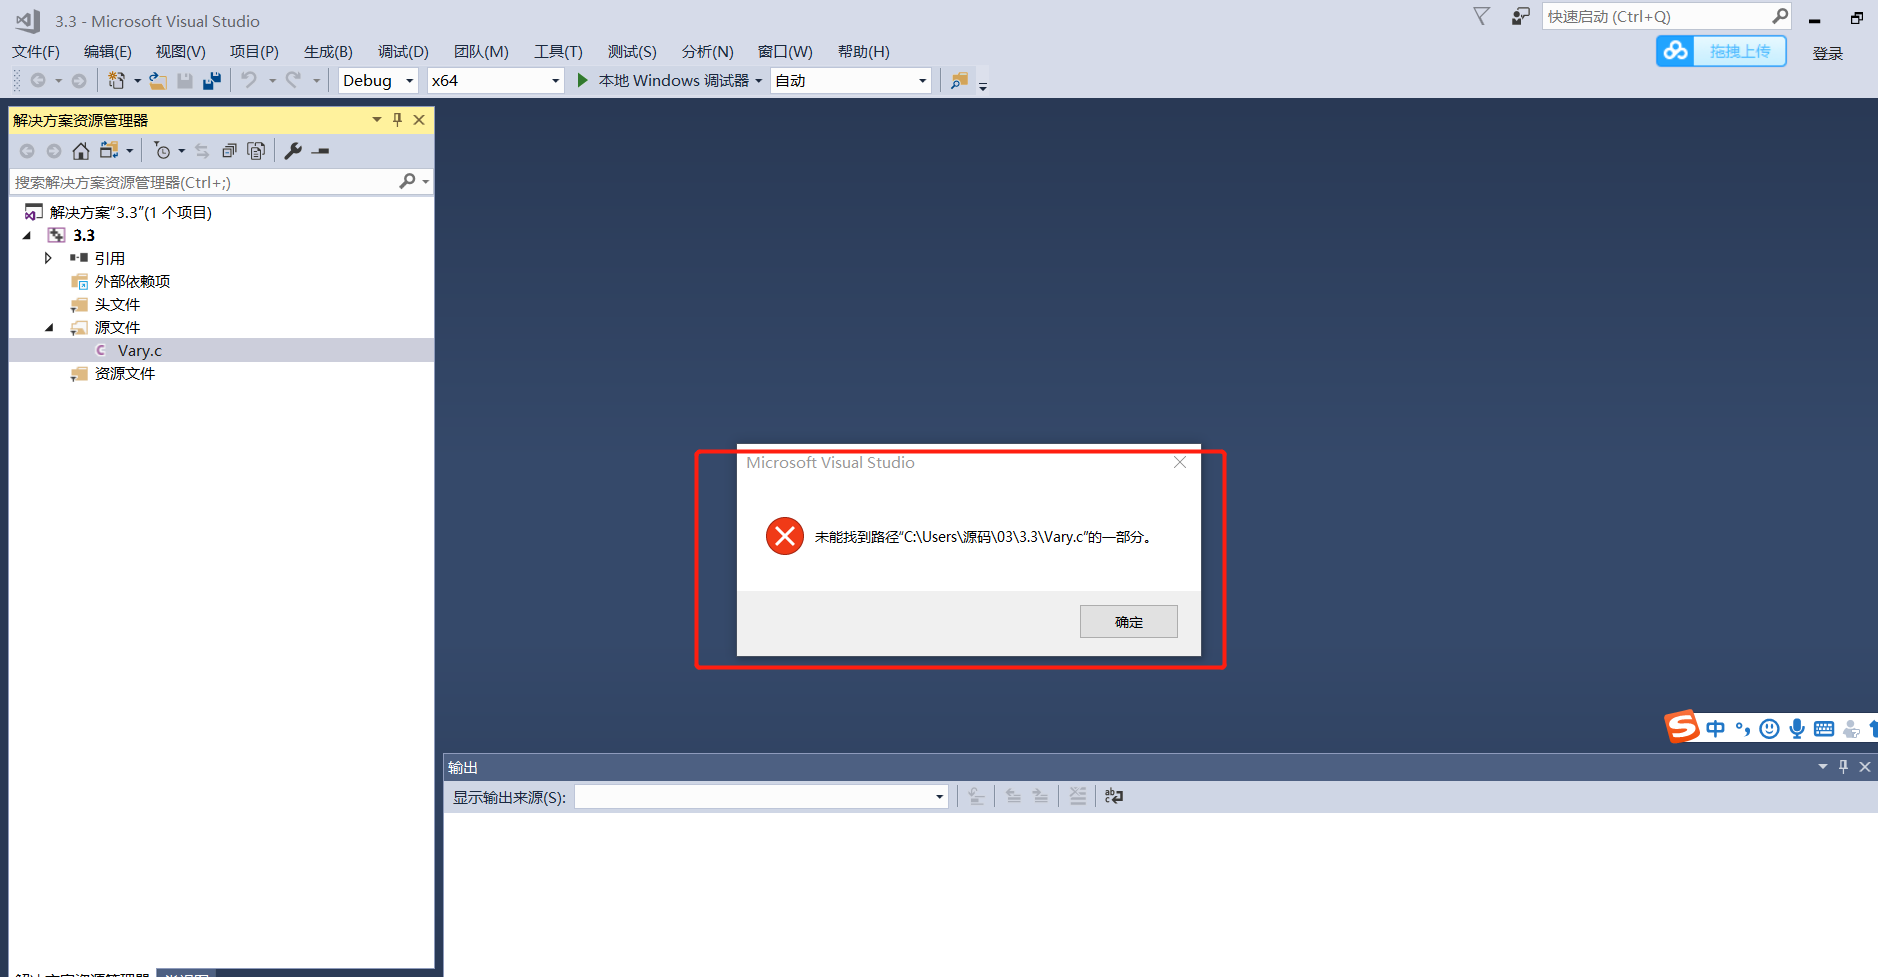This screenshot has height=977, width=1878.
Task: Click the Sogou input method S logo
Action: [x=1682, y=727]
